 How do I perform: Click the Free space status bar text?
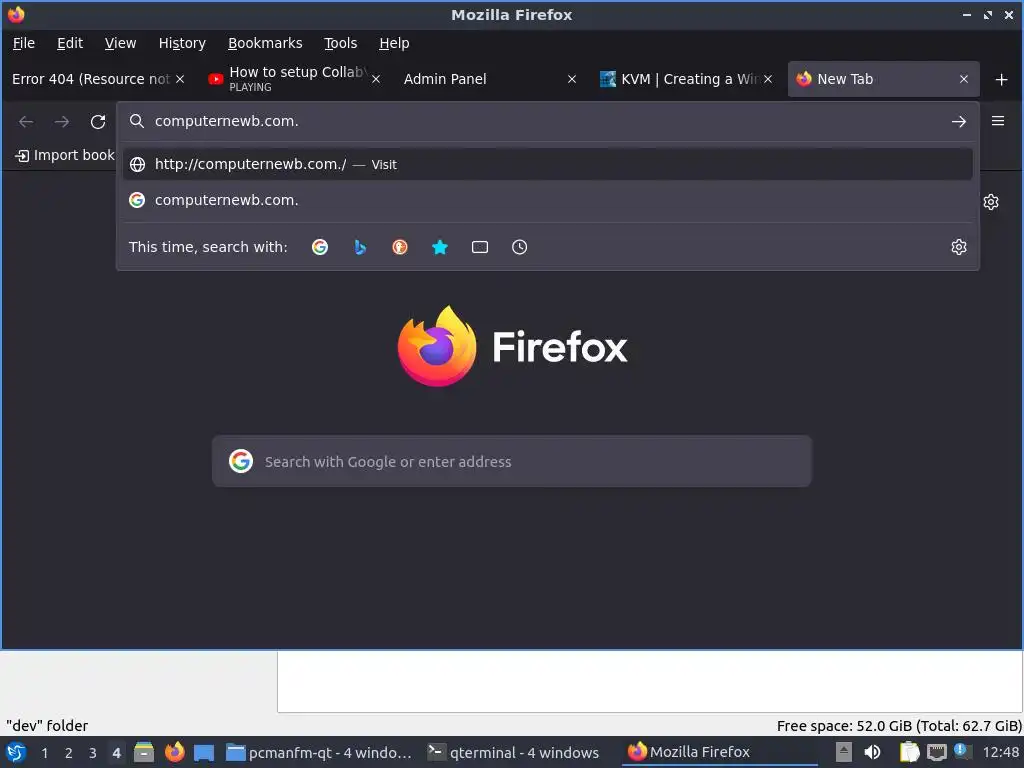899,726
